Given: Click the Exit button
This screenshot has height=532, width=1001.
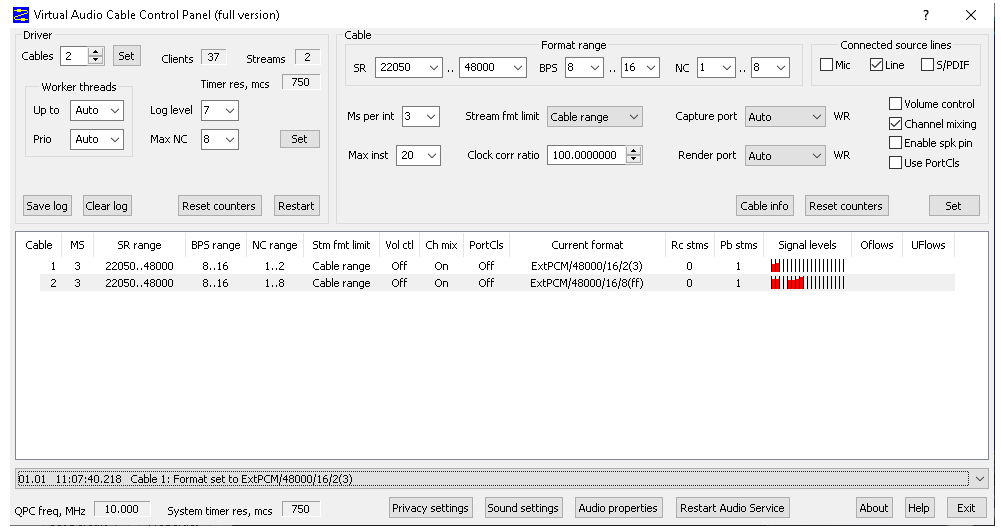Looking at the screenshot, I should tap(966, 508).
